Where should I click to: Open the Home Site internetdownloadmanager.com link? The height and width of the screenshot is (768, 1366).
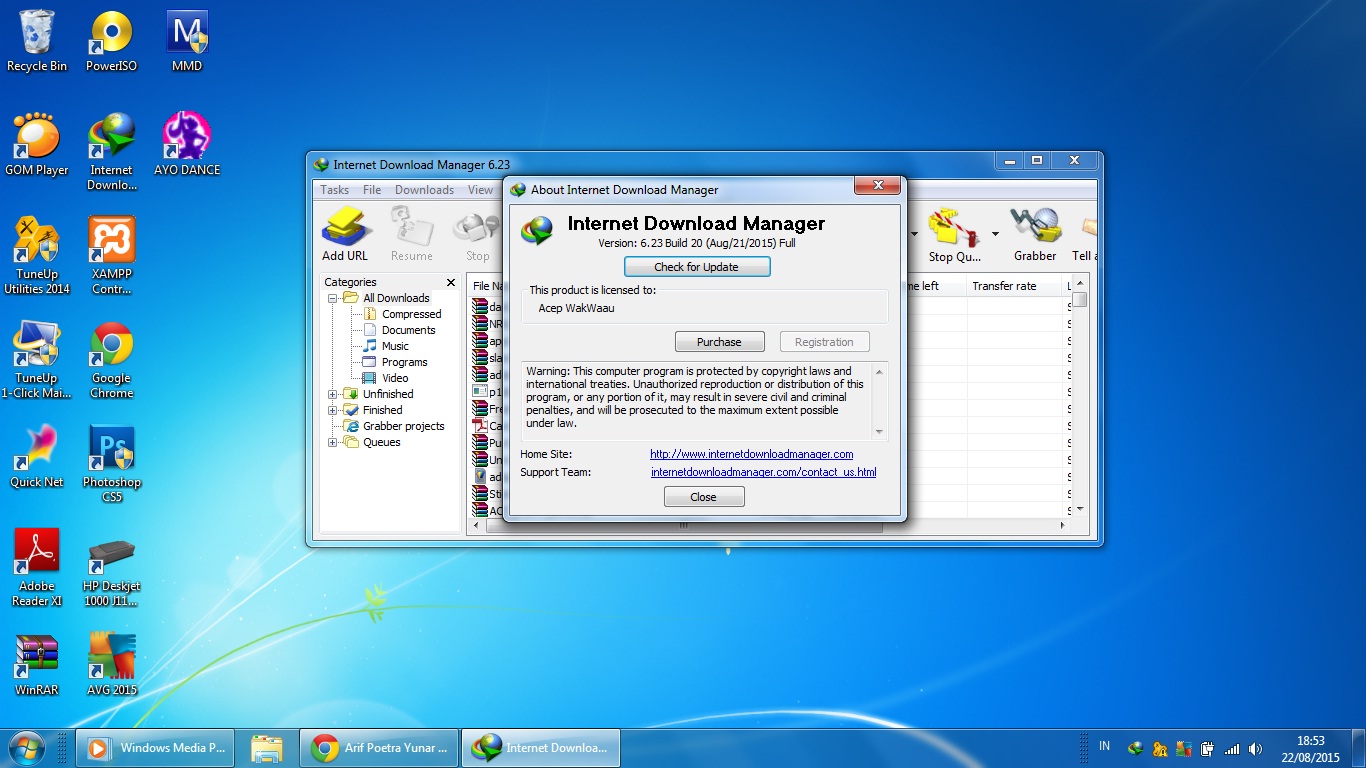752,454
